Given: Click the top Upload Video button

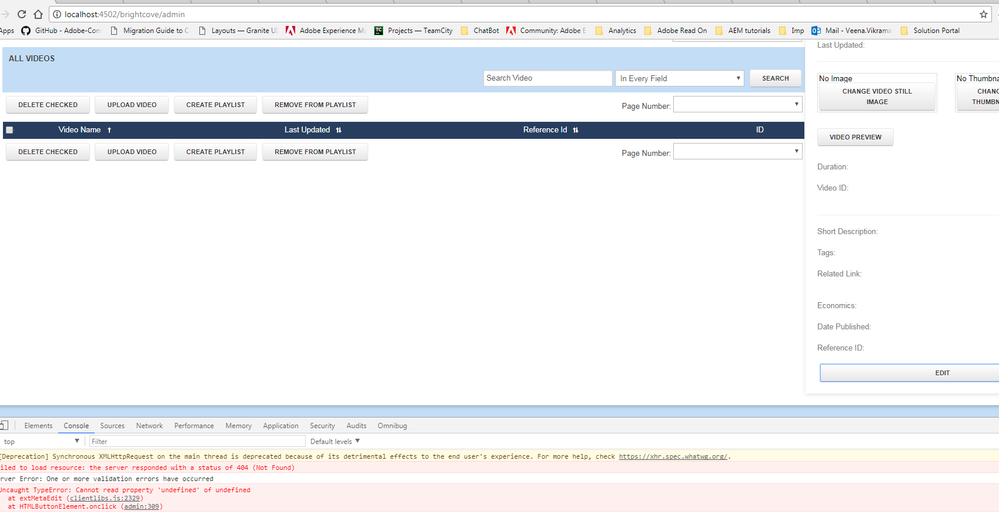Looking at the screenshot, I should point(132,104).
